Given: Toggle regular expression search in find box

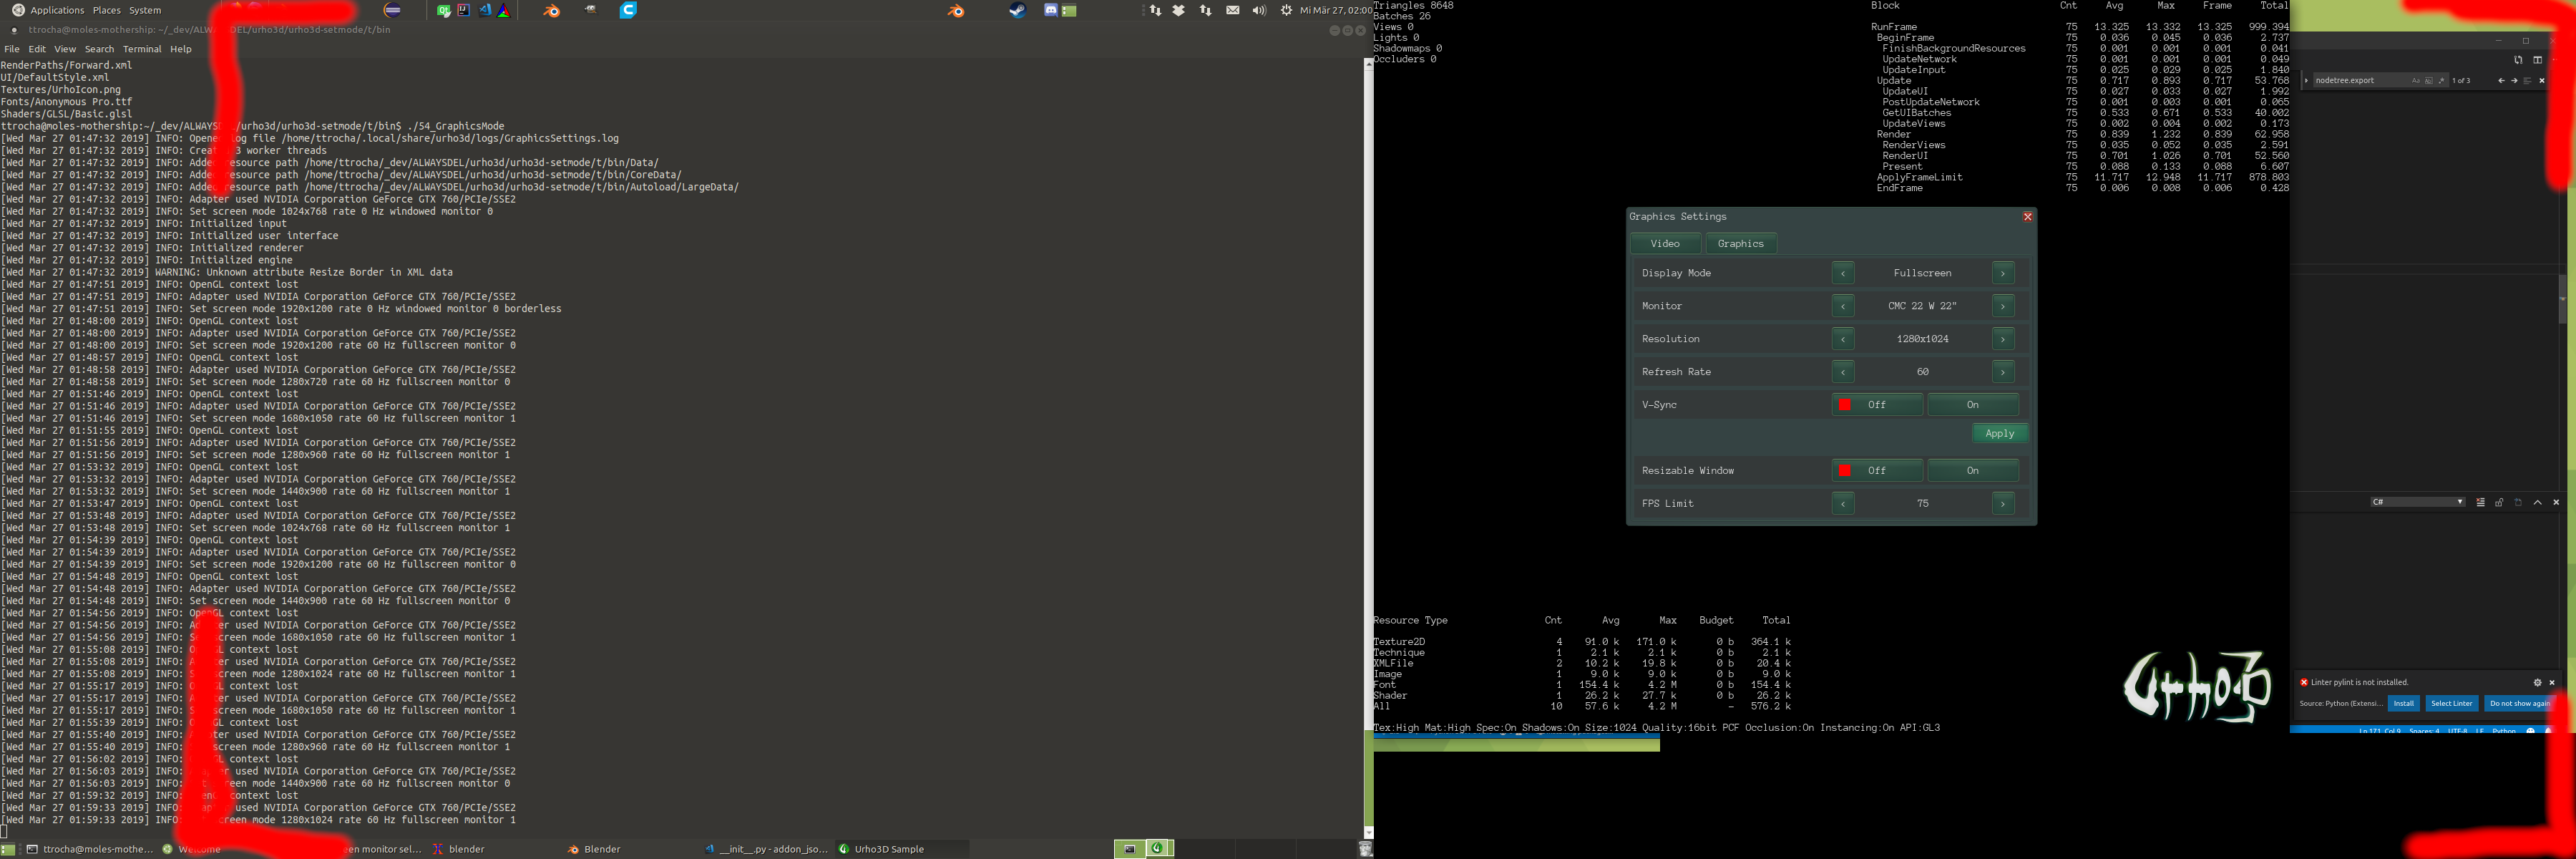Looking at the screenshot, I should point(2441,81).
